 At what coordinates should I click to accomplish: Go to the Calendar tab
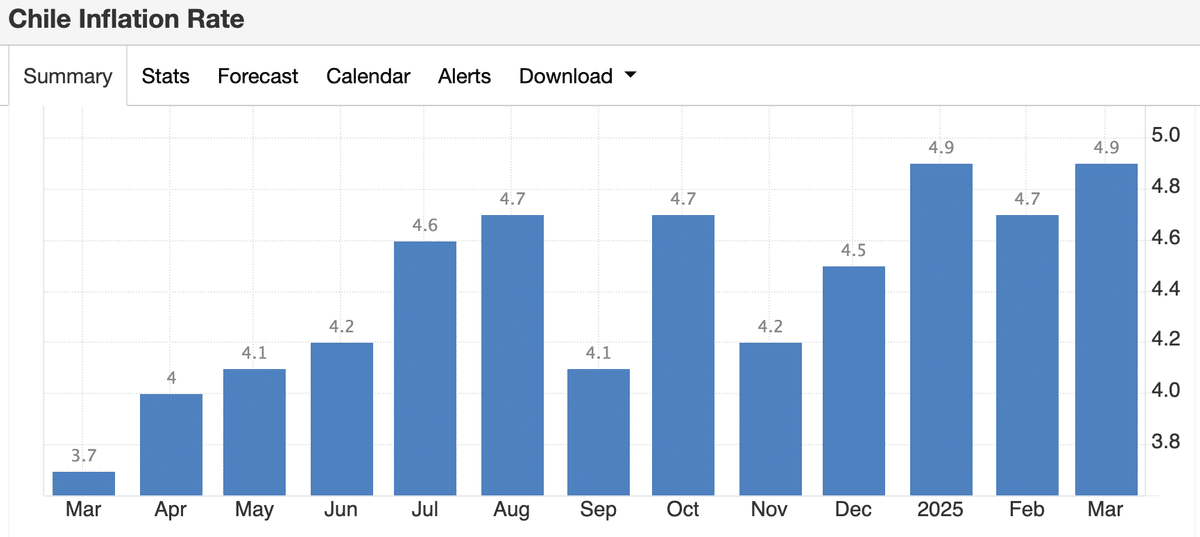point(368,77)
